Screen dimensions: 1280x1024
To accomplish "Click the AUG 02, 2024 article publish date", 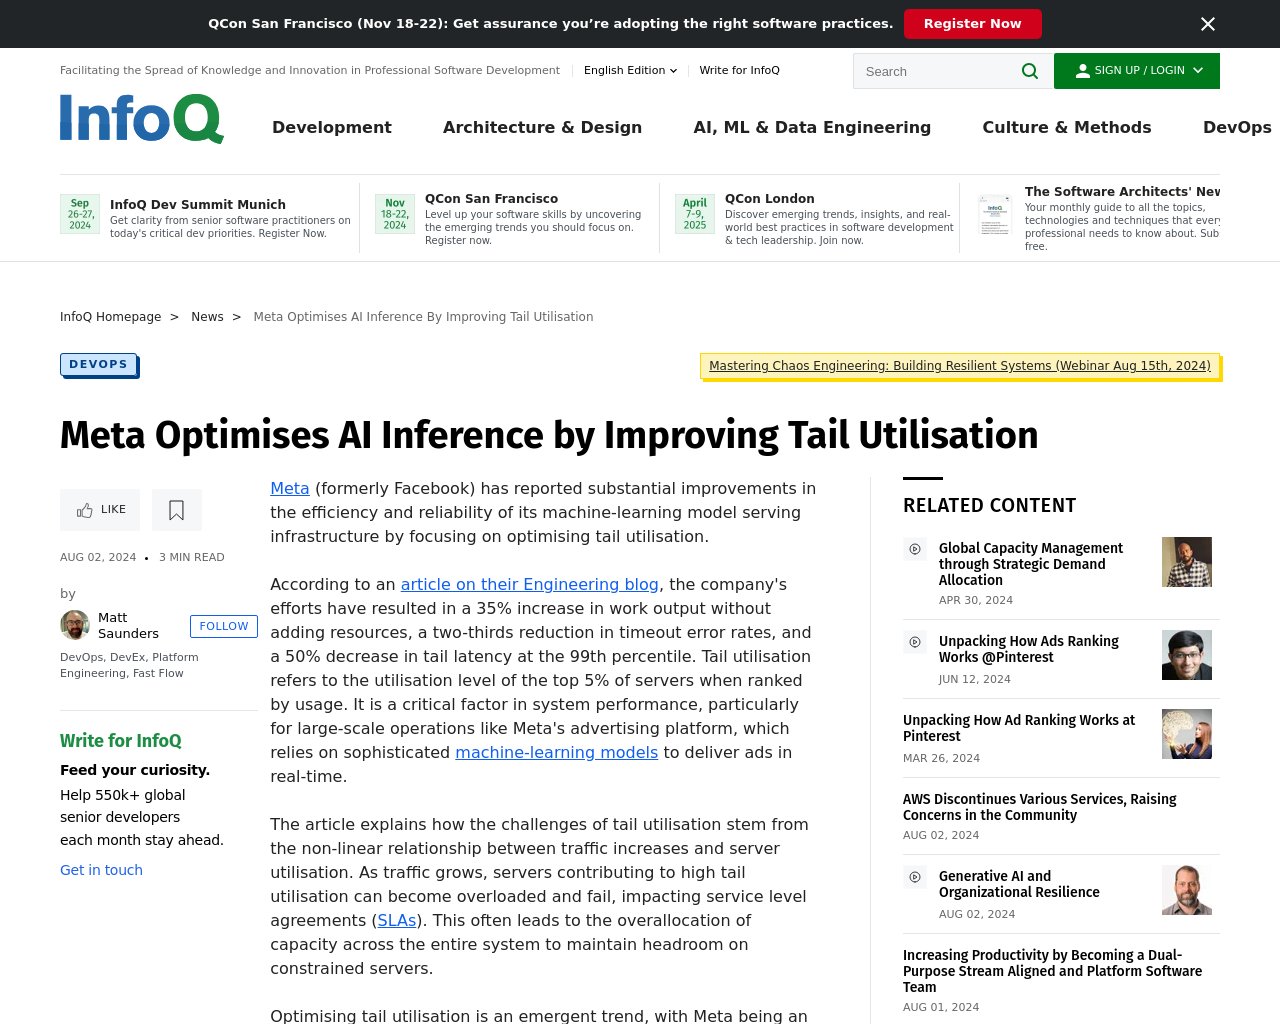I will (98, 557).
